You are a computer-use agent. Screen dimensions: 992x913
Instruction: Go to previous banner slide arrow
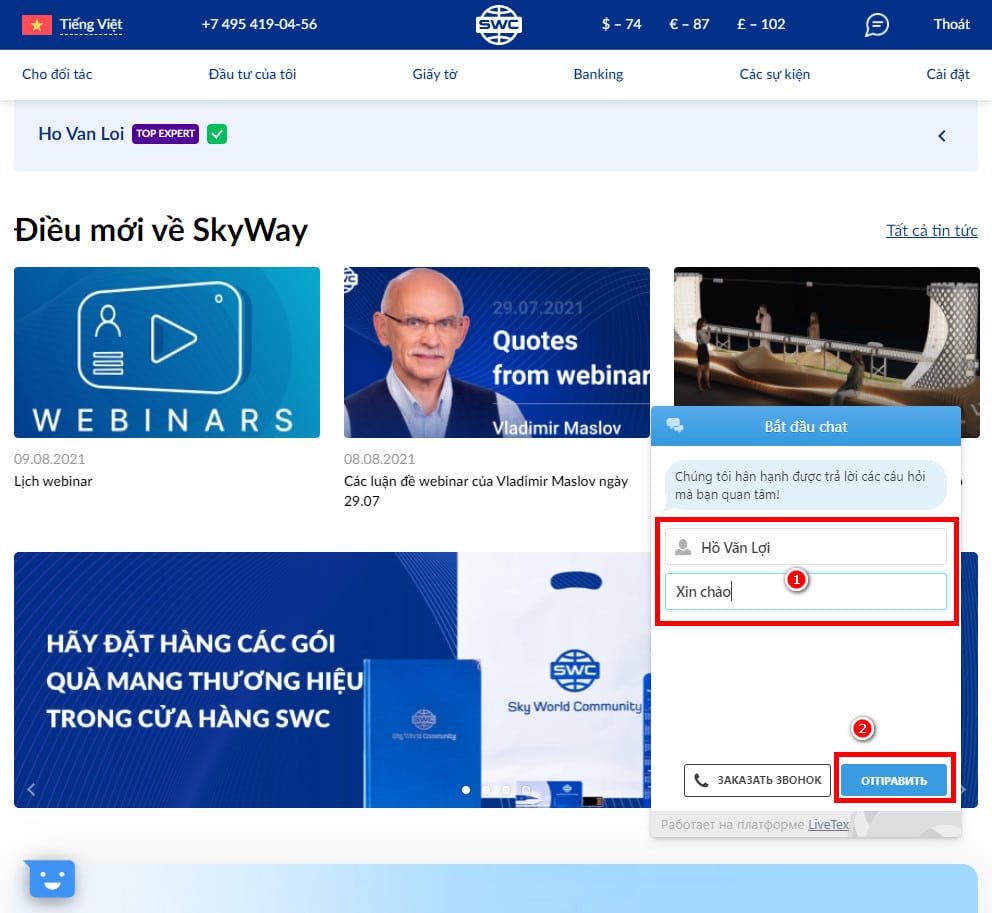[x=32, y=789]
